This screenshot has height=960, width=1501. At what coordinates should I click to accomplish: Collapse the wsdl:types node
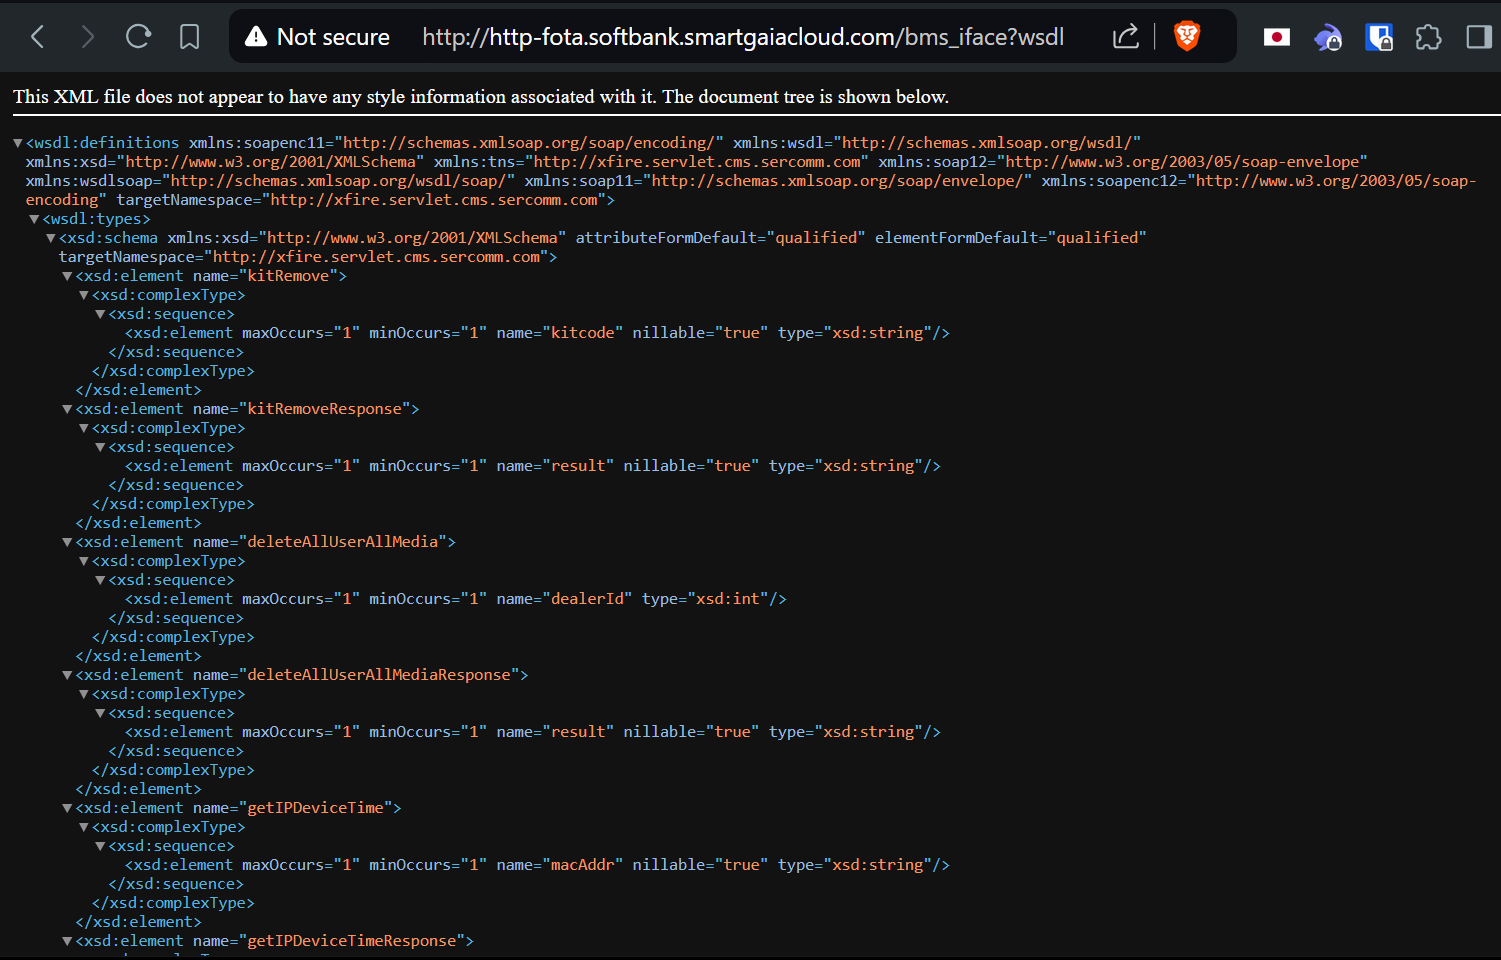pyautogui.click(x=34, y=219)
